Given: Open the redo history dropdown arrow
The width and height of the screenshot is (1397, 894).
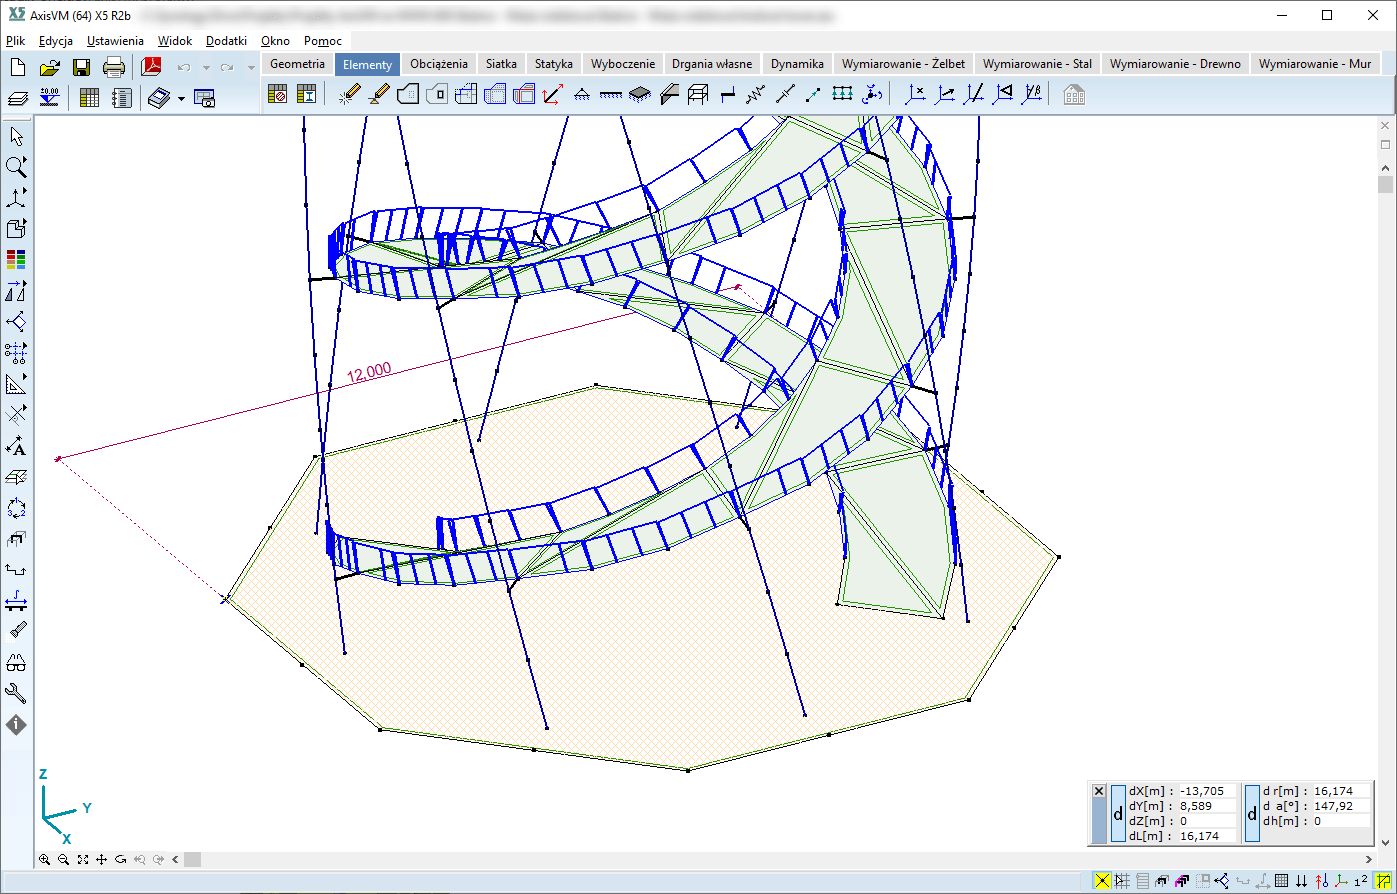Looking at the screenshot, I should pos(250,68).
